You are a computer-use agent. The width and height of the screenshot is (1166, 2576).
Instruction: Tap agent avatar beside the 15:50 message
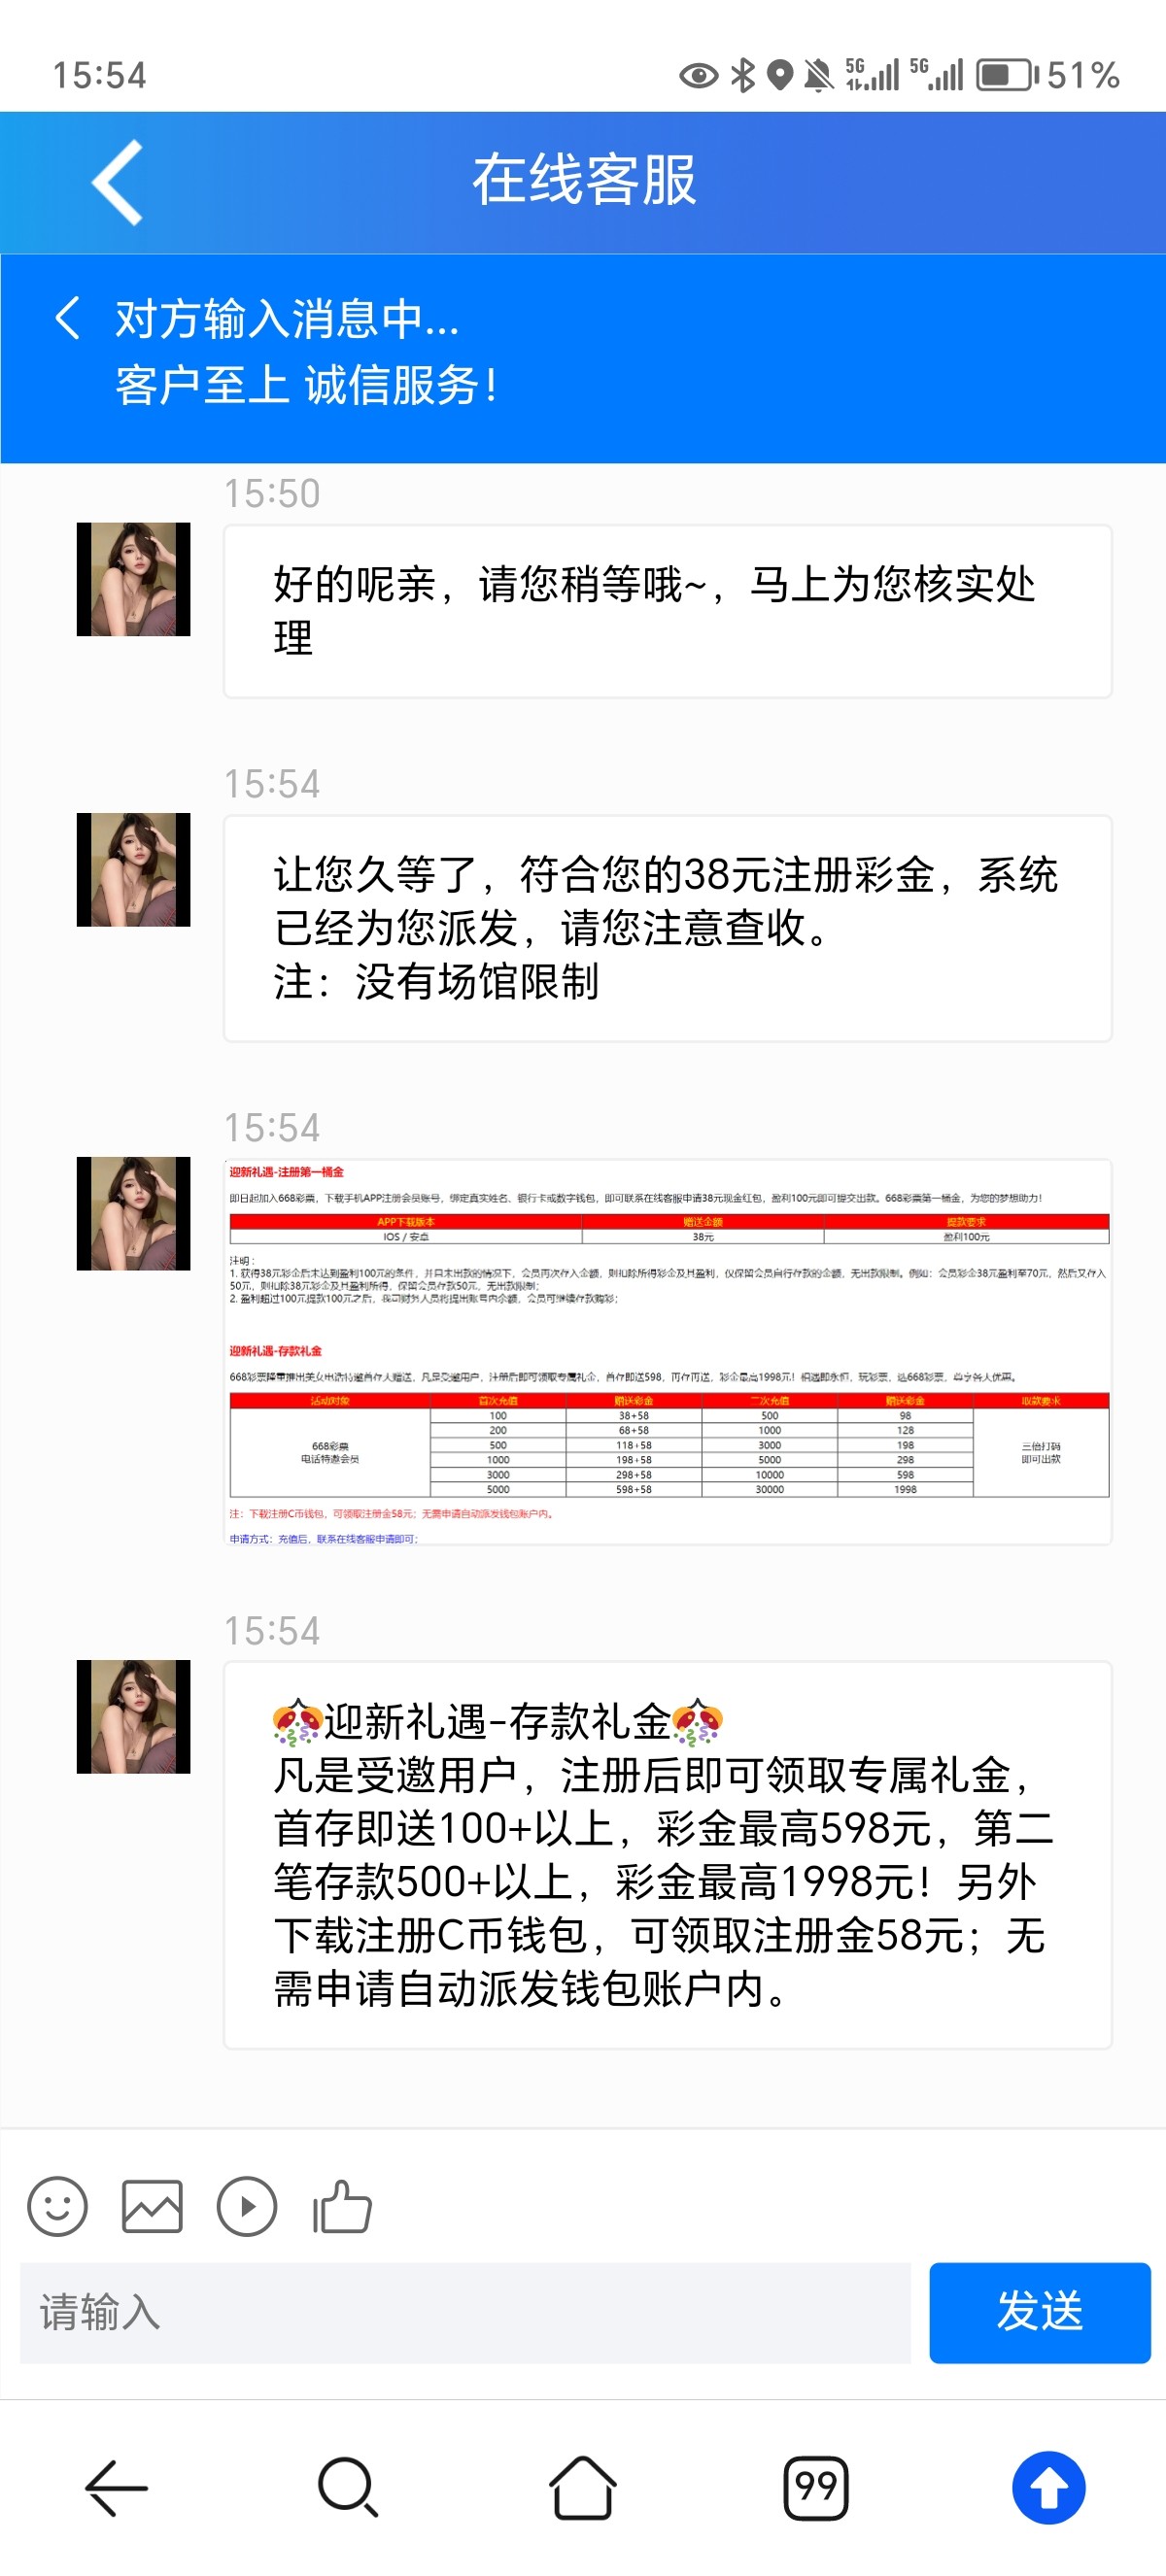[133, 579]
